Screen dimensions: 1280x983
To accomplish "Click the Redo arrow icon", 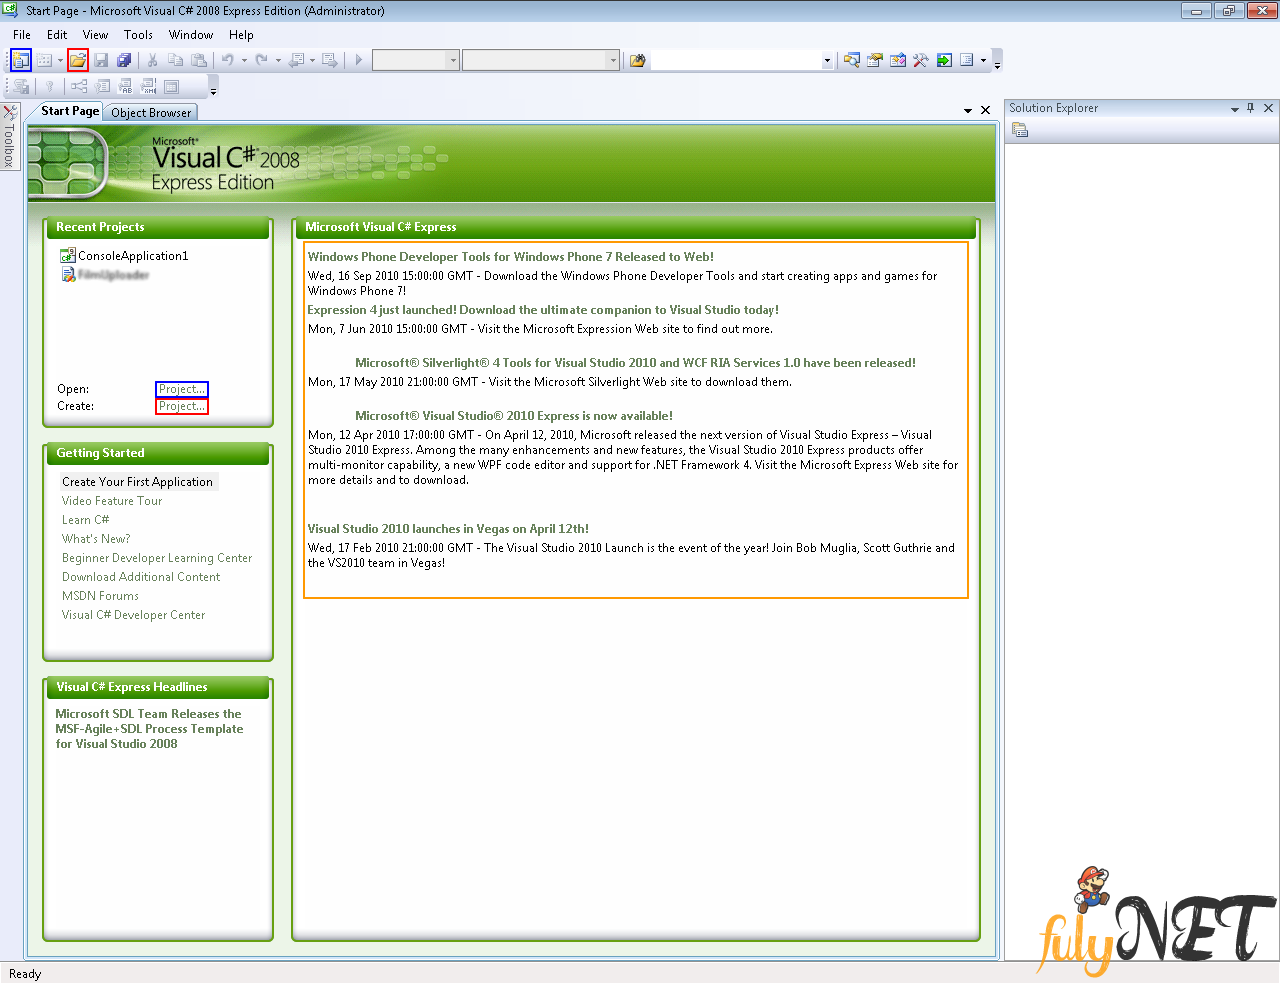I will pos(262,60).
